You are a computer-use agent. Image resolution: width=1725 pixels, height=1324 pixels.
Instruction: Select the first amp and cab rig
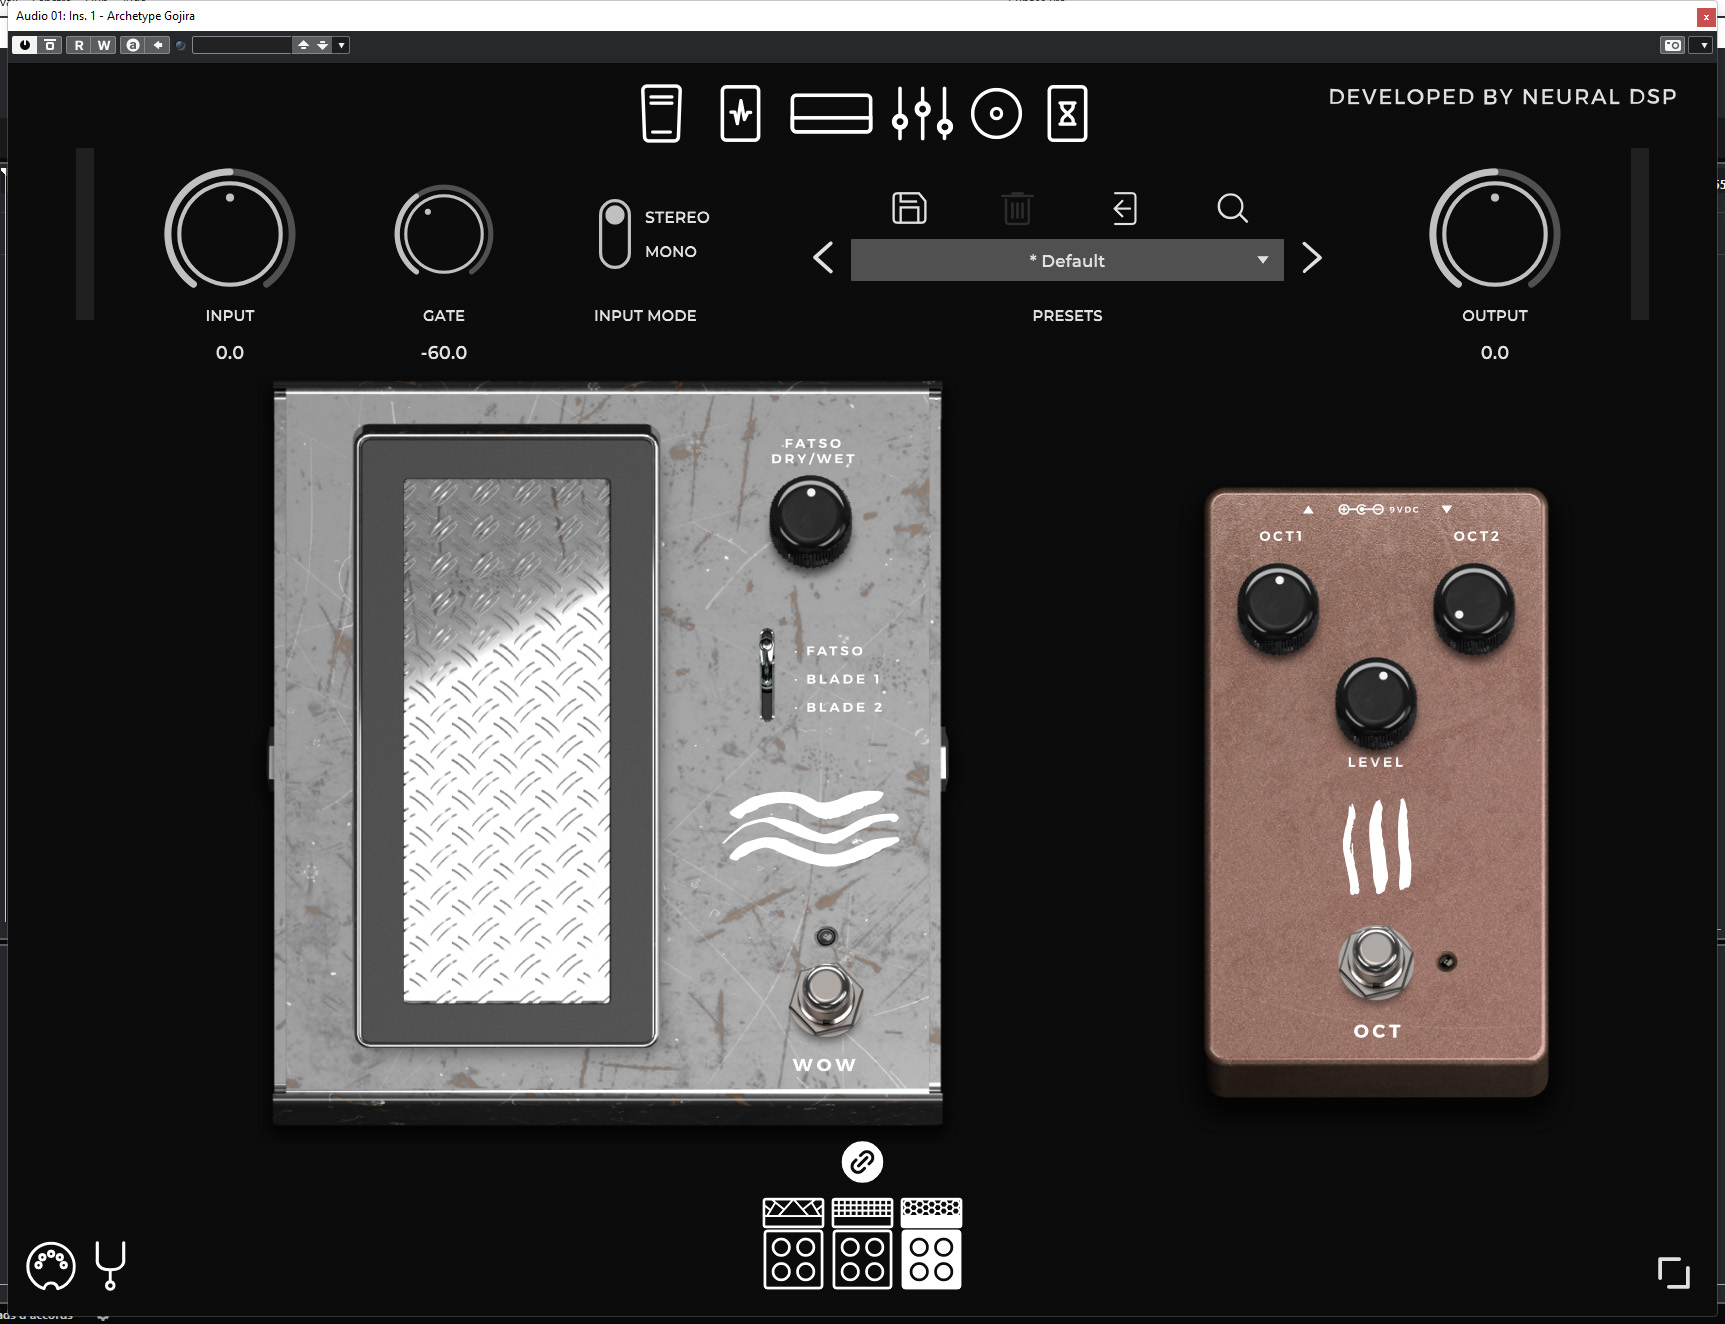tap(793, 1243)
